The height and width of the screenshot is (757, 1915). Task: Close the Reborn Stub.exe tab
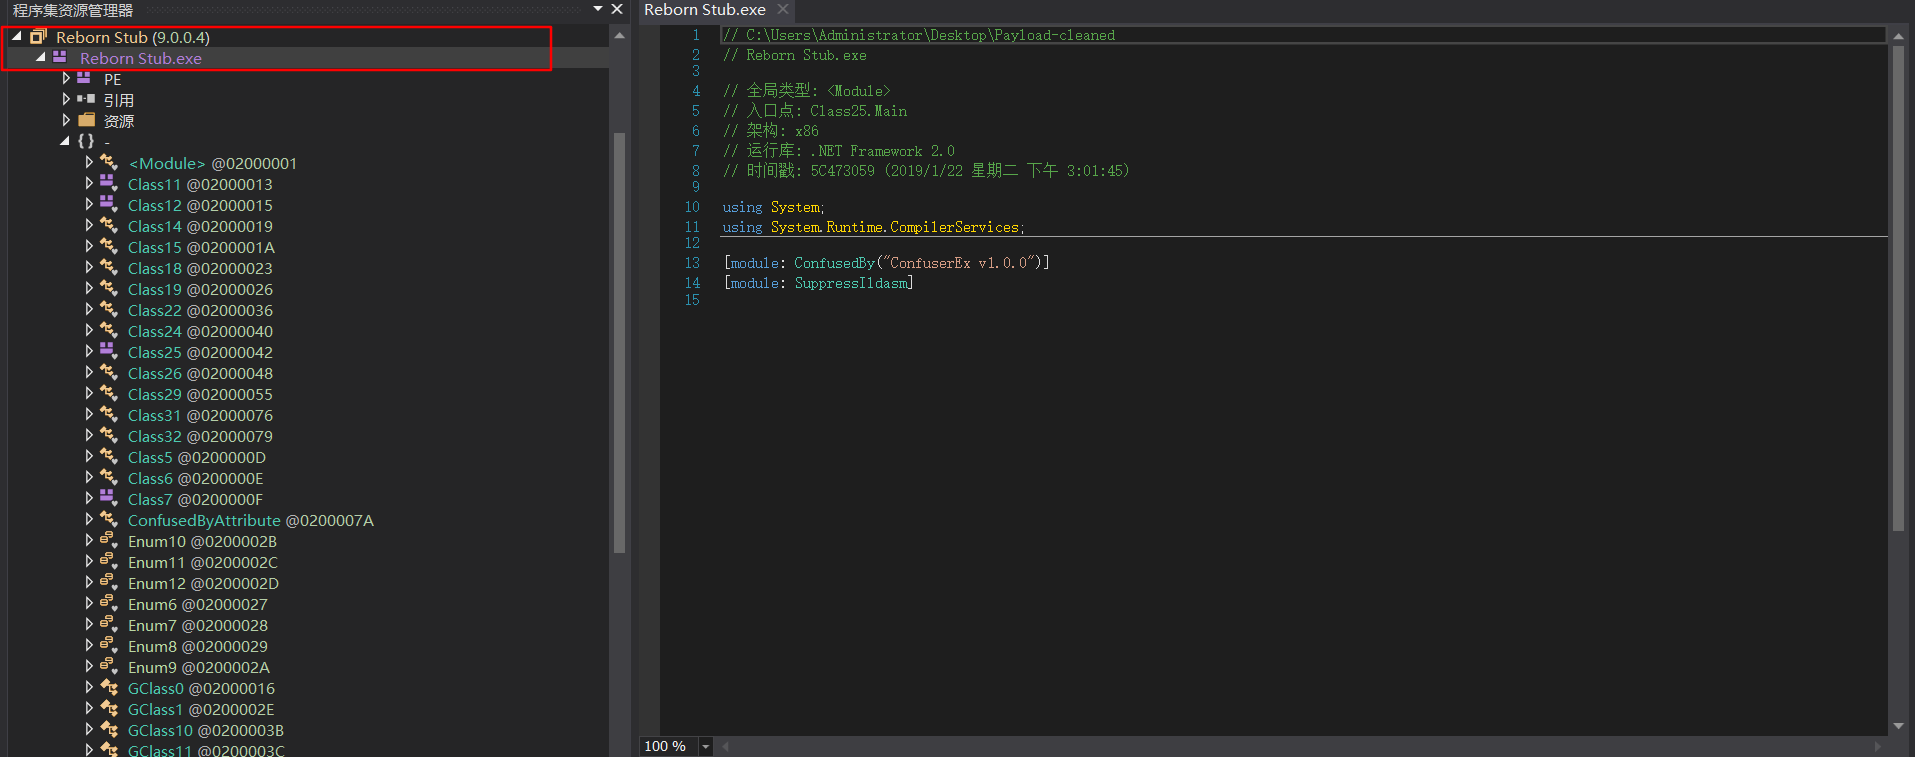pos(783,9)
